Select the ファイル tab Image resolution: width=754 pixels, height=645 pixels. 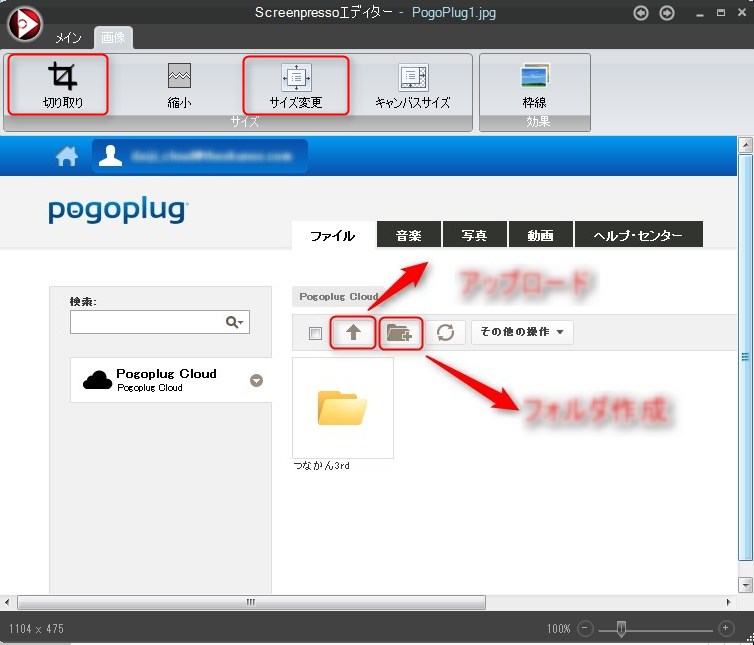(333, 236)
